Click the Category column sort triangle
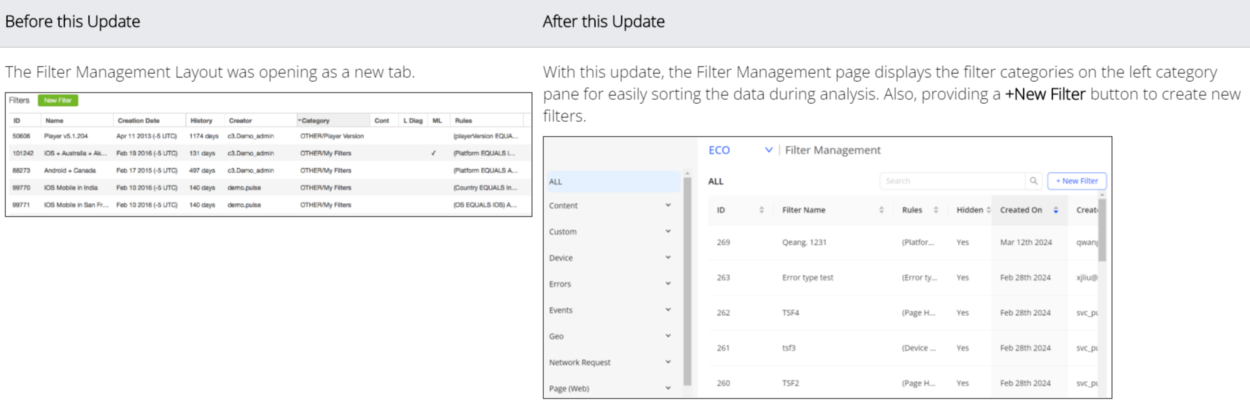Image resolution: width=1250 pixels, height=410 pixels. point(299,120)
